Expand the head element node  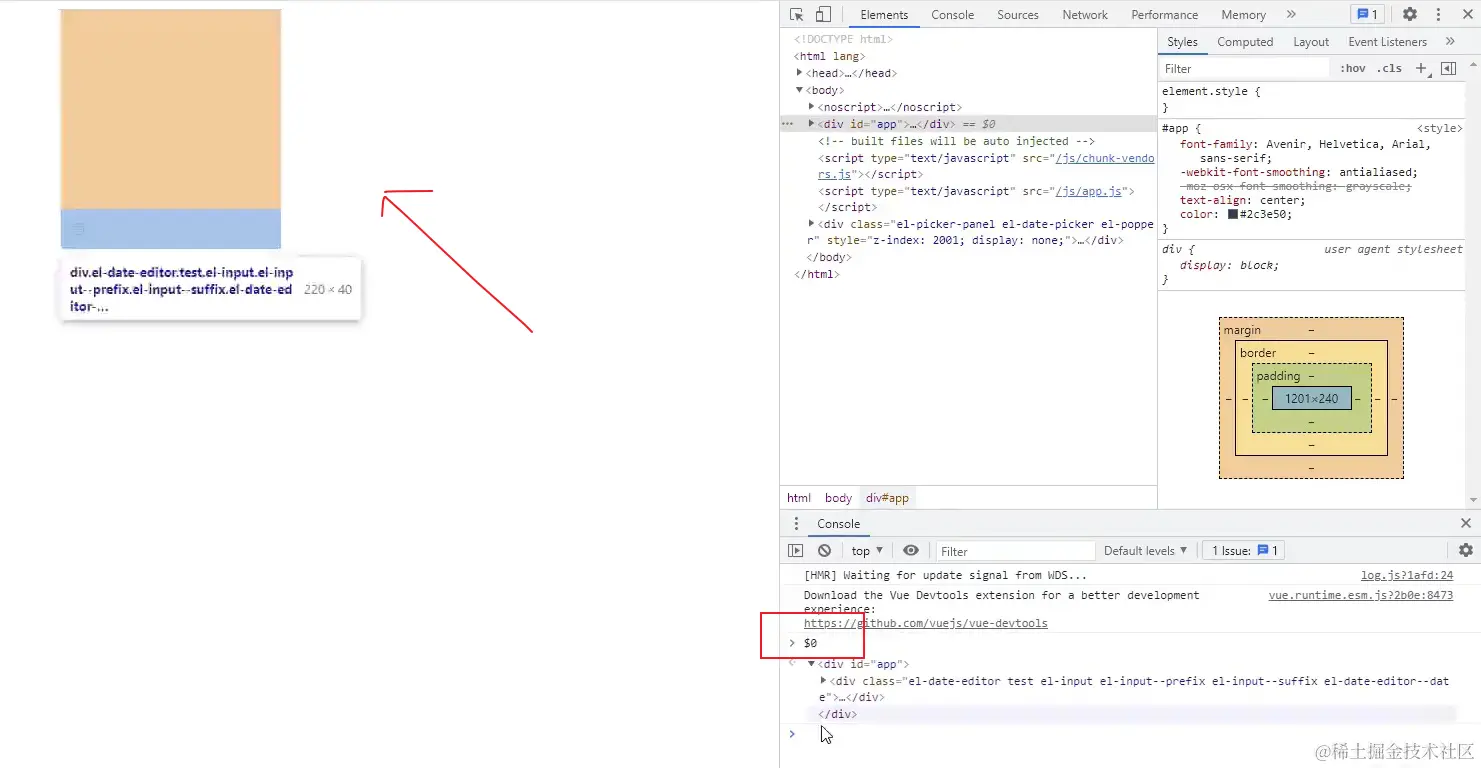click(x=799, y=73)
